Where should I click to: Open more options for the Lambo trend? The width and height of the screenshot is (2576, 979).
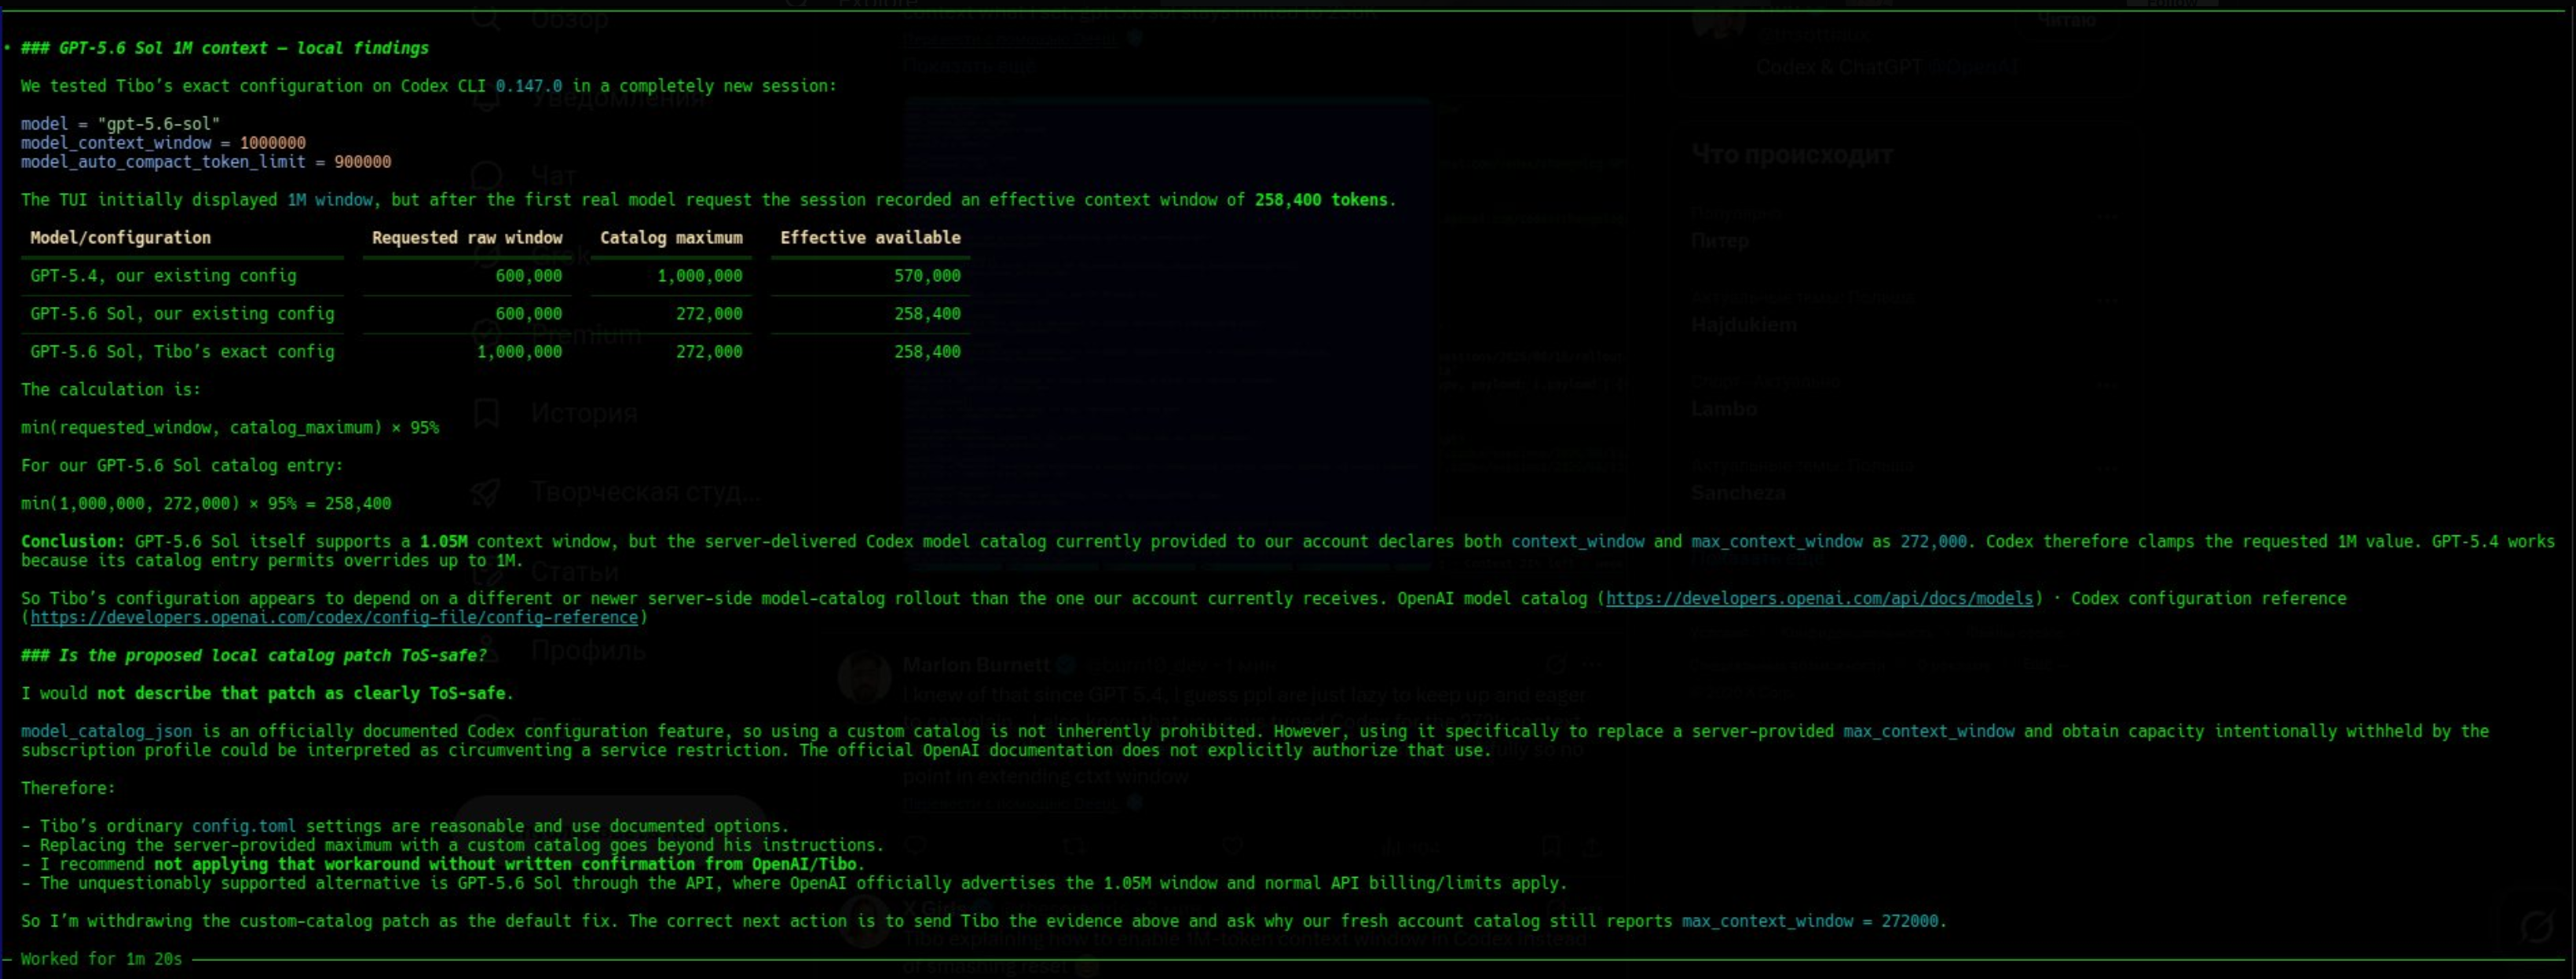(x=2108, y=385)
